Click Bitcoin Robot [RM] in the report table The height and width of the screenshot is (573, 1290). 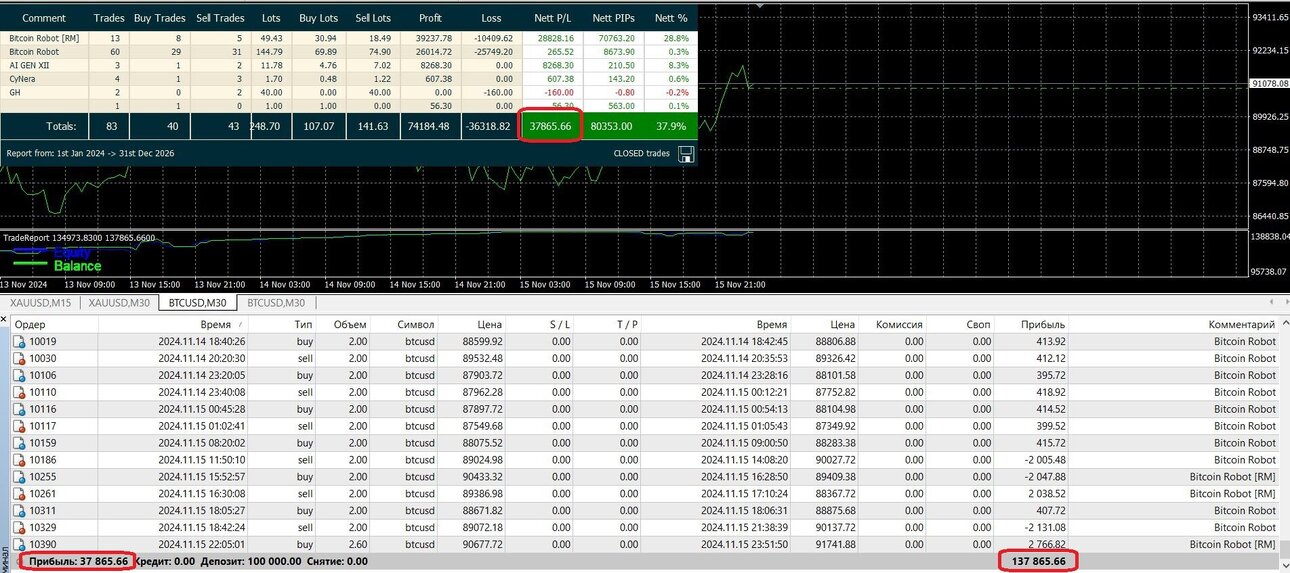point(43,38)
